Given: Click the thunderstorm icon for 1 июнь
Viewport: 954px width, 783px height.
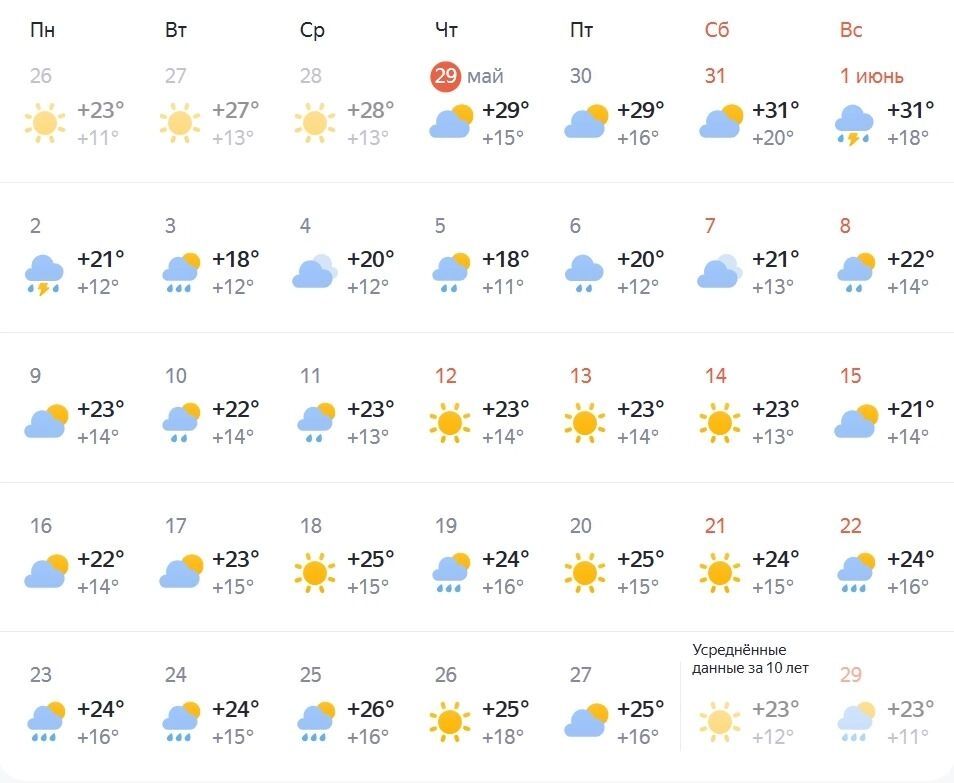Looking at the screenshot, I should coord(855,125).
